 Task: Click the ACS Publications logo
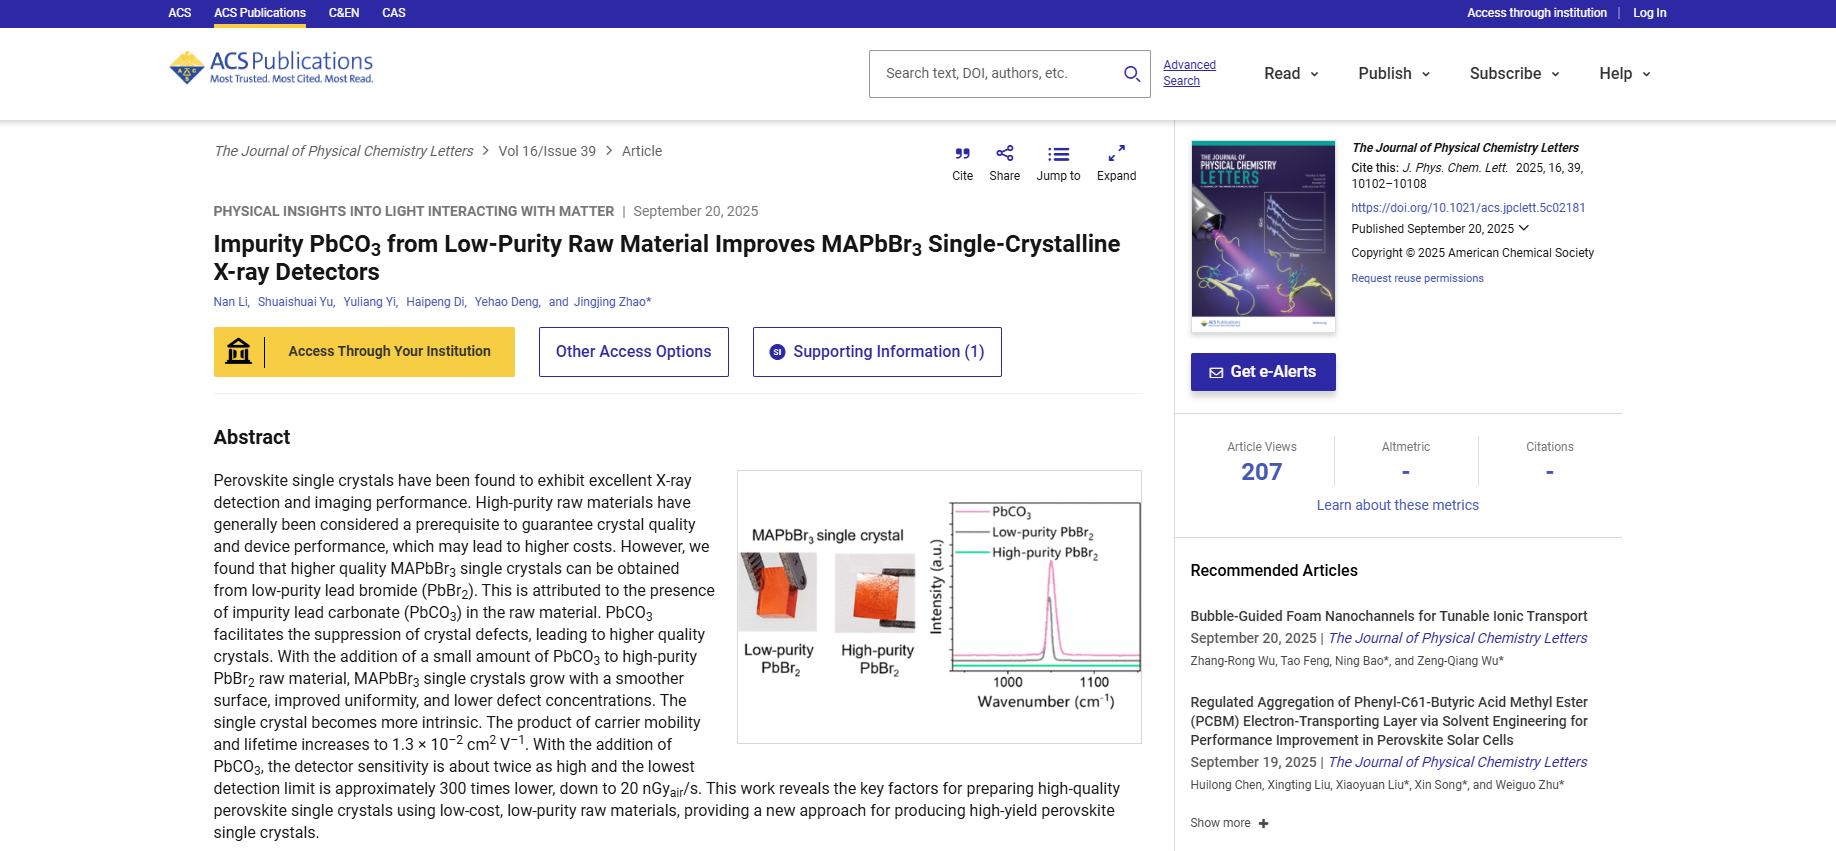(x=271, y=68)
